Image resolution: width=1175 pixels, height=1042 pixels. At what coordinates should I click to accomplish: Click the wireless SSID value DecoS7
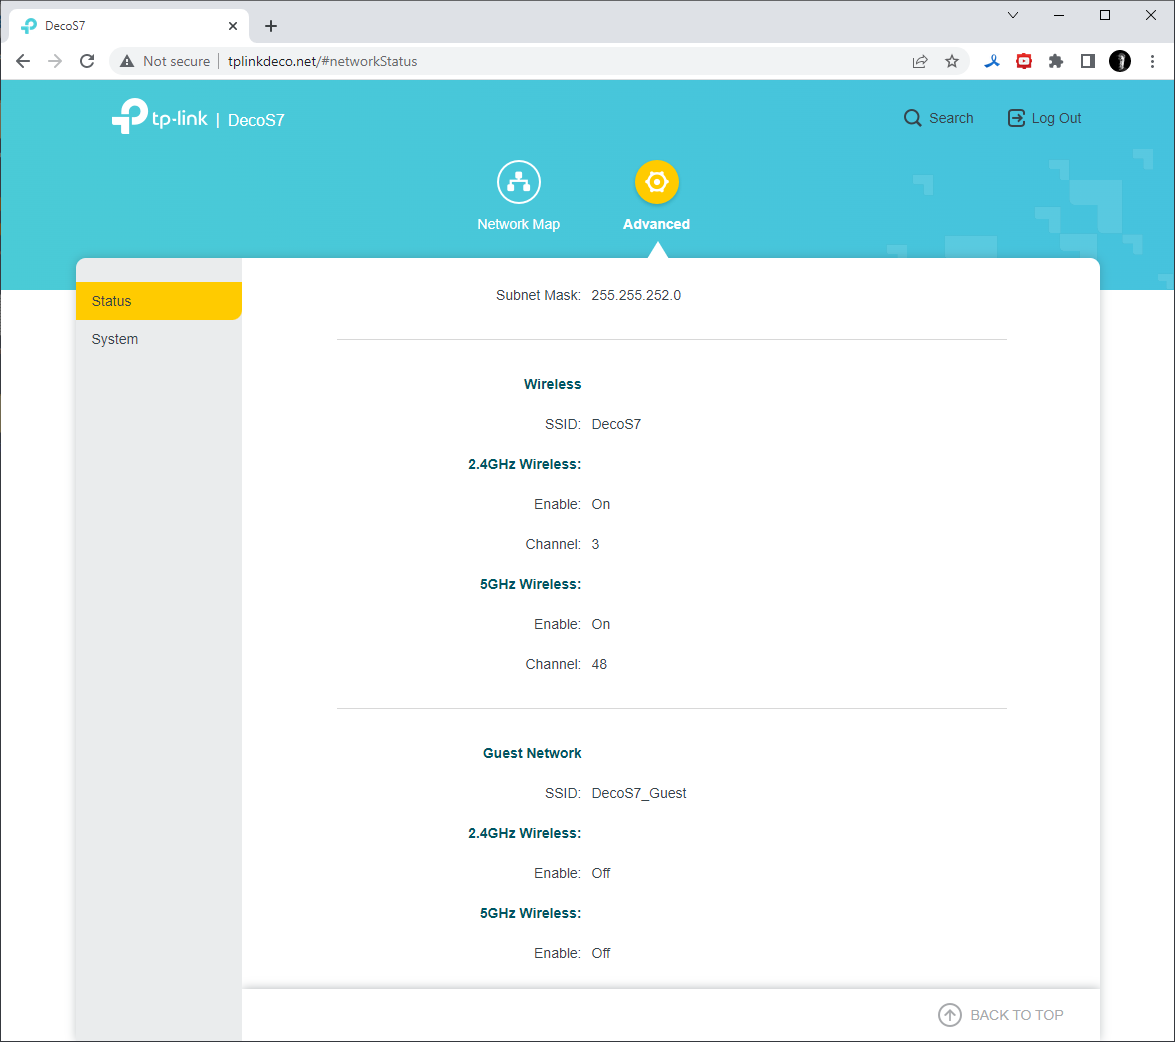pos(616,424)
